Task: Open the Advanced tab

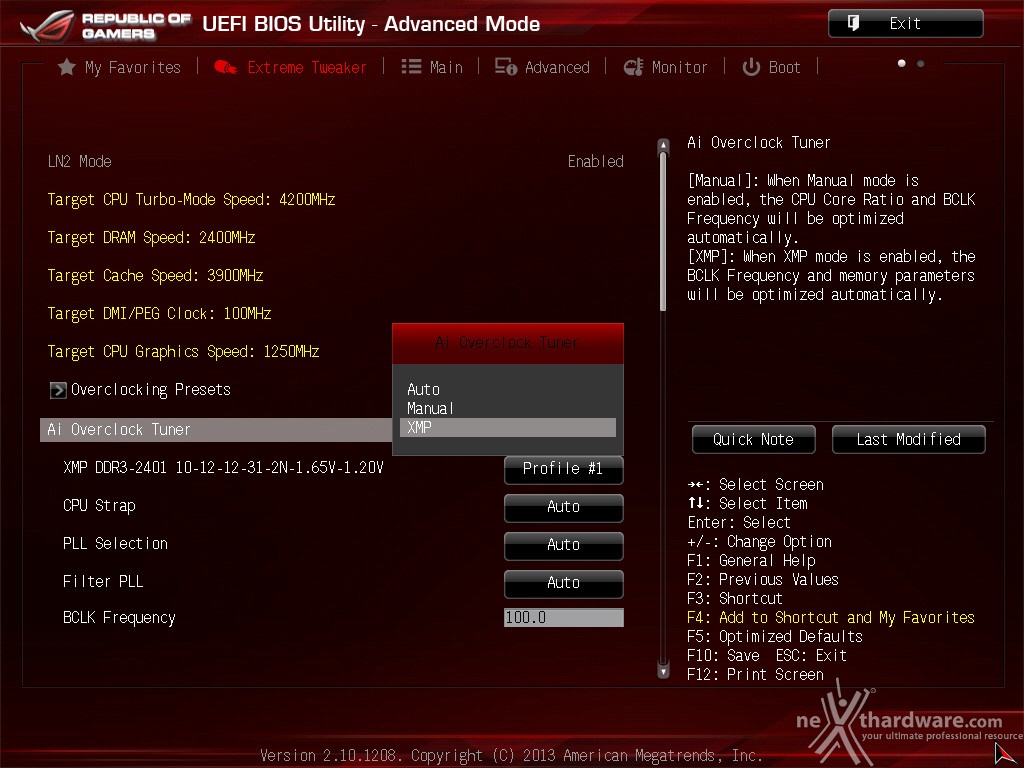Action: 542,67
